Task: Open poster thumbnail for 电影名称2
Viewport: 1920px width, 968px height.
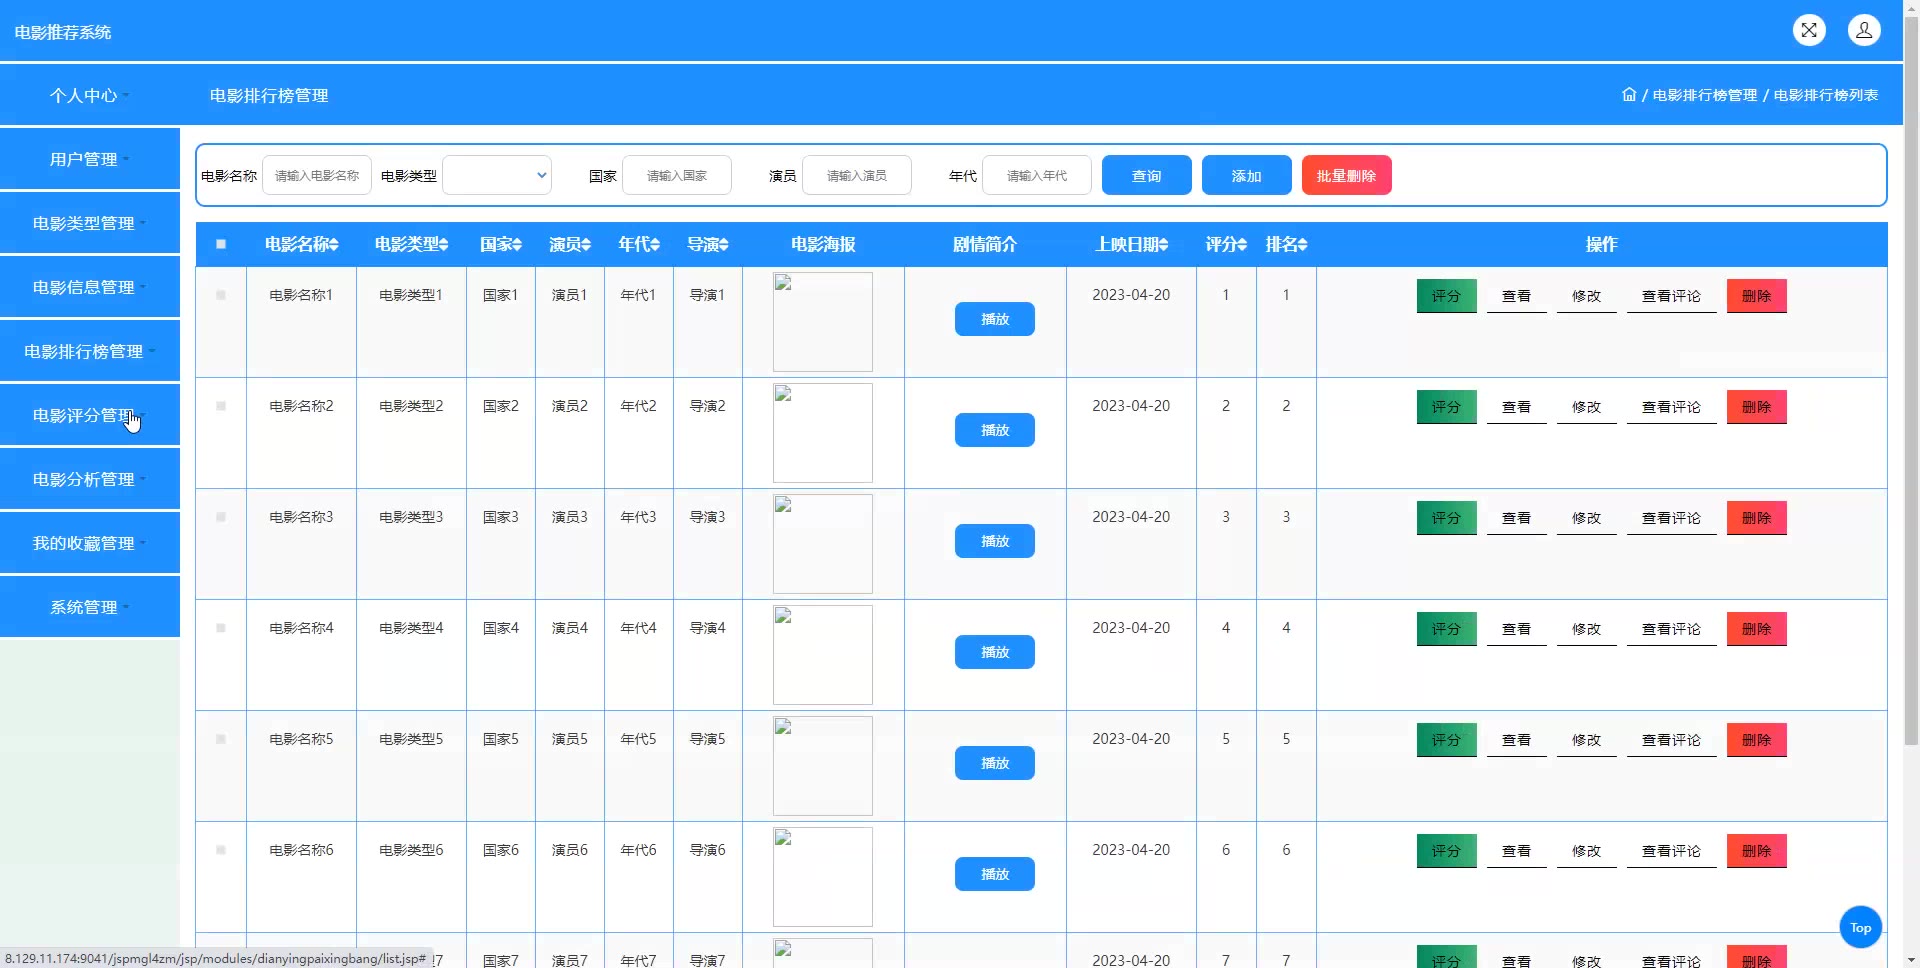Action: tap(823, 433)
